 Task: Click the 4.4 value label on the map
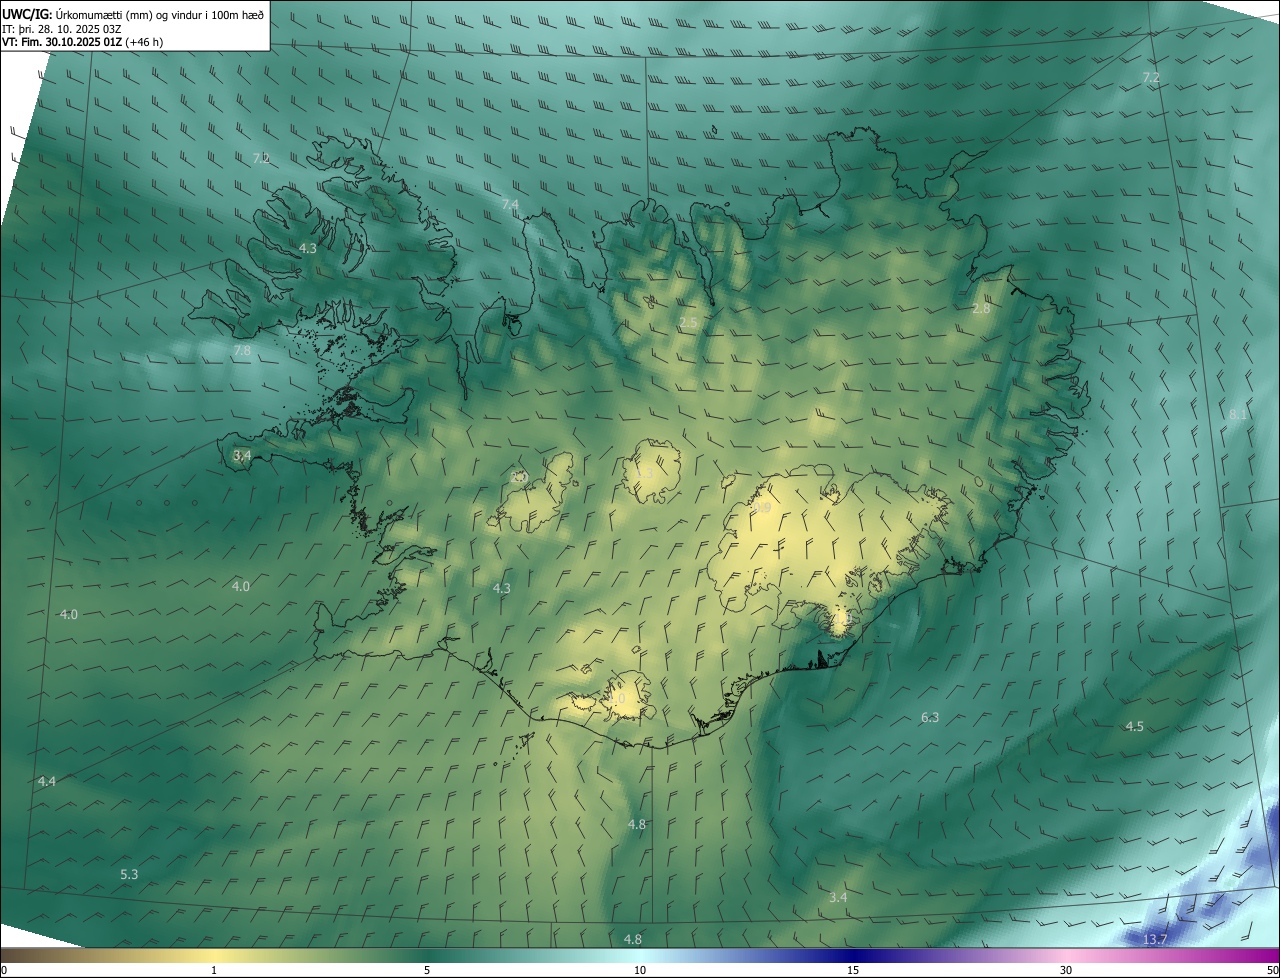pos(47,781)
